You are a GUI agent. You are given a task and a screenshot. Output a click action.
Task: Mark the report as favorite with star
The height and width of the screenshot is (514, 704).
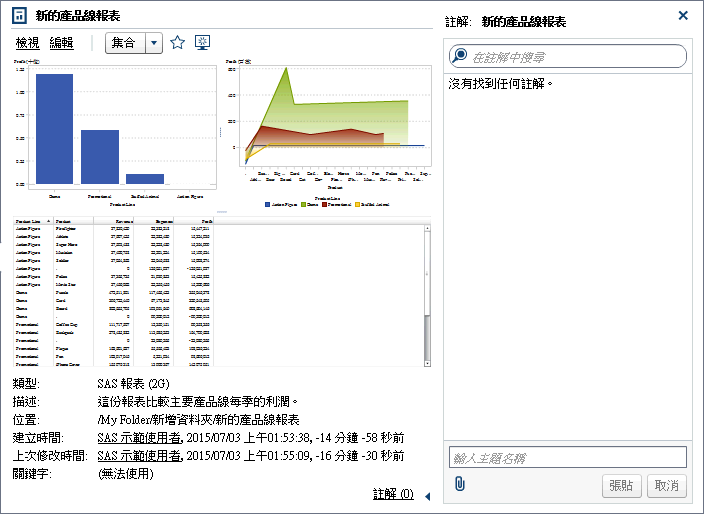coord(177,43)
